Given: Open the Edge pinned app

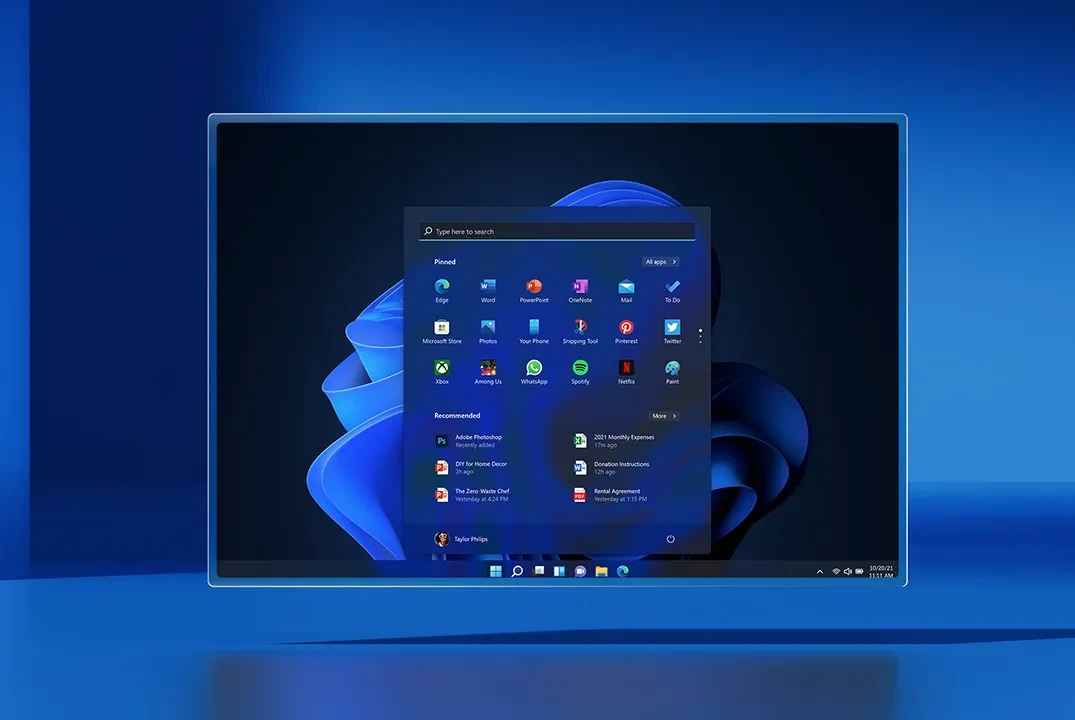Looking at the screenshot, I should (x=442, y=290).
